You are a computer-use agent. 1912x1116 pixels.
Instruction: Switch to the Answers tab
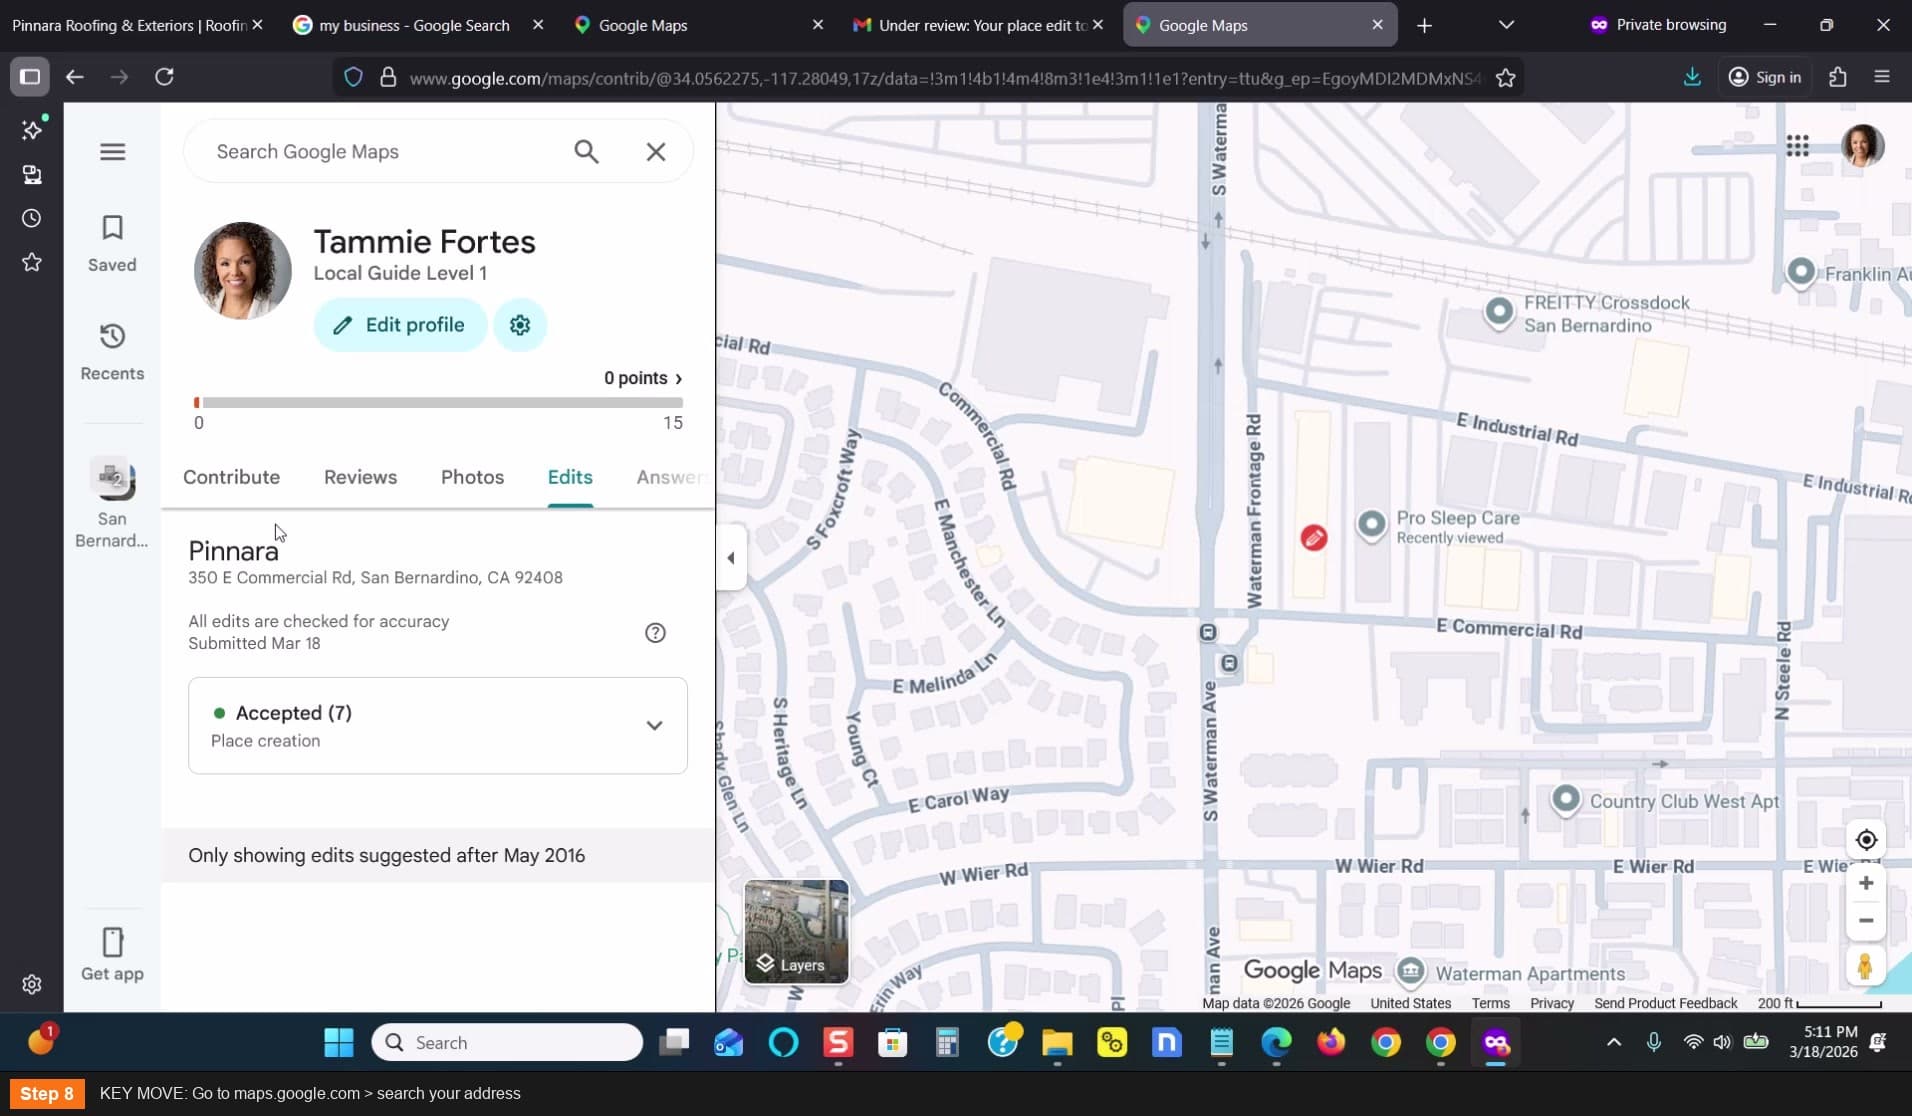coord(674,477)
